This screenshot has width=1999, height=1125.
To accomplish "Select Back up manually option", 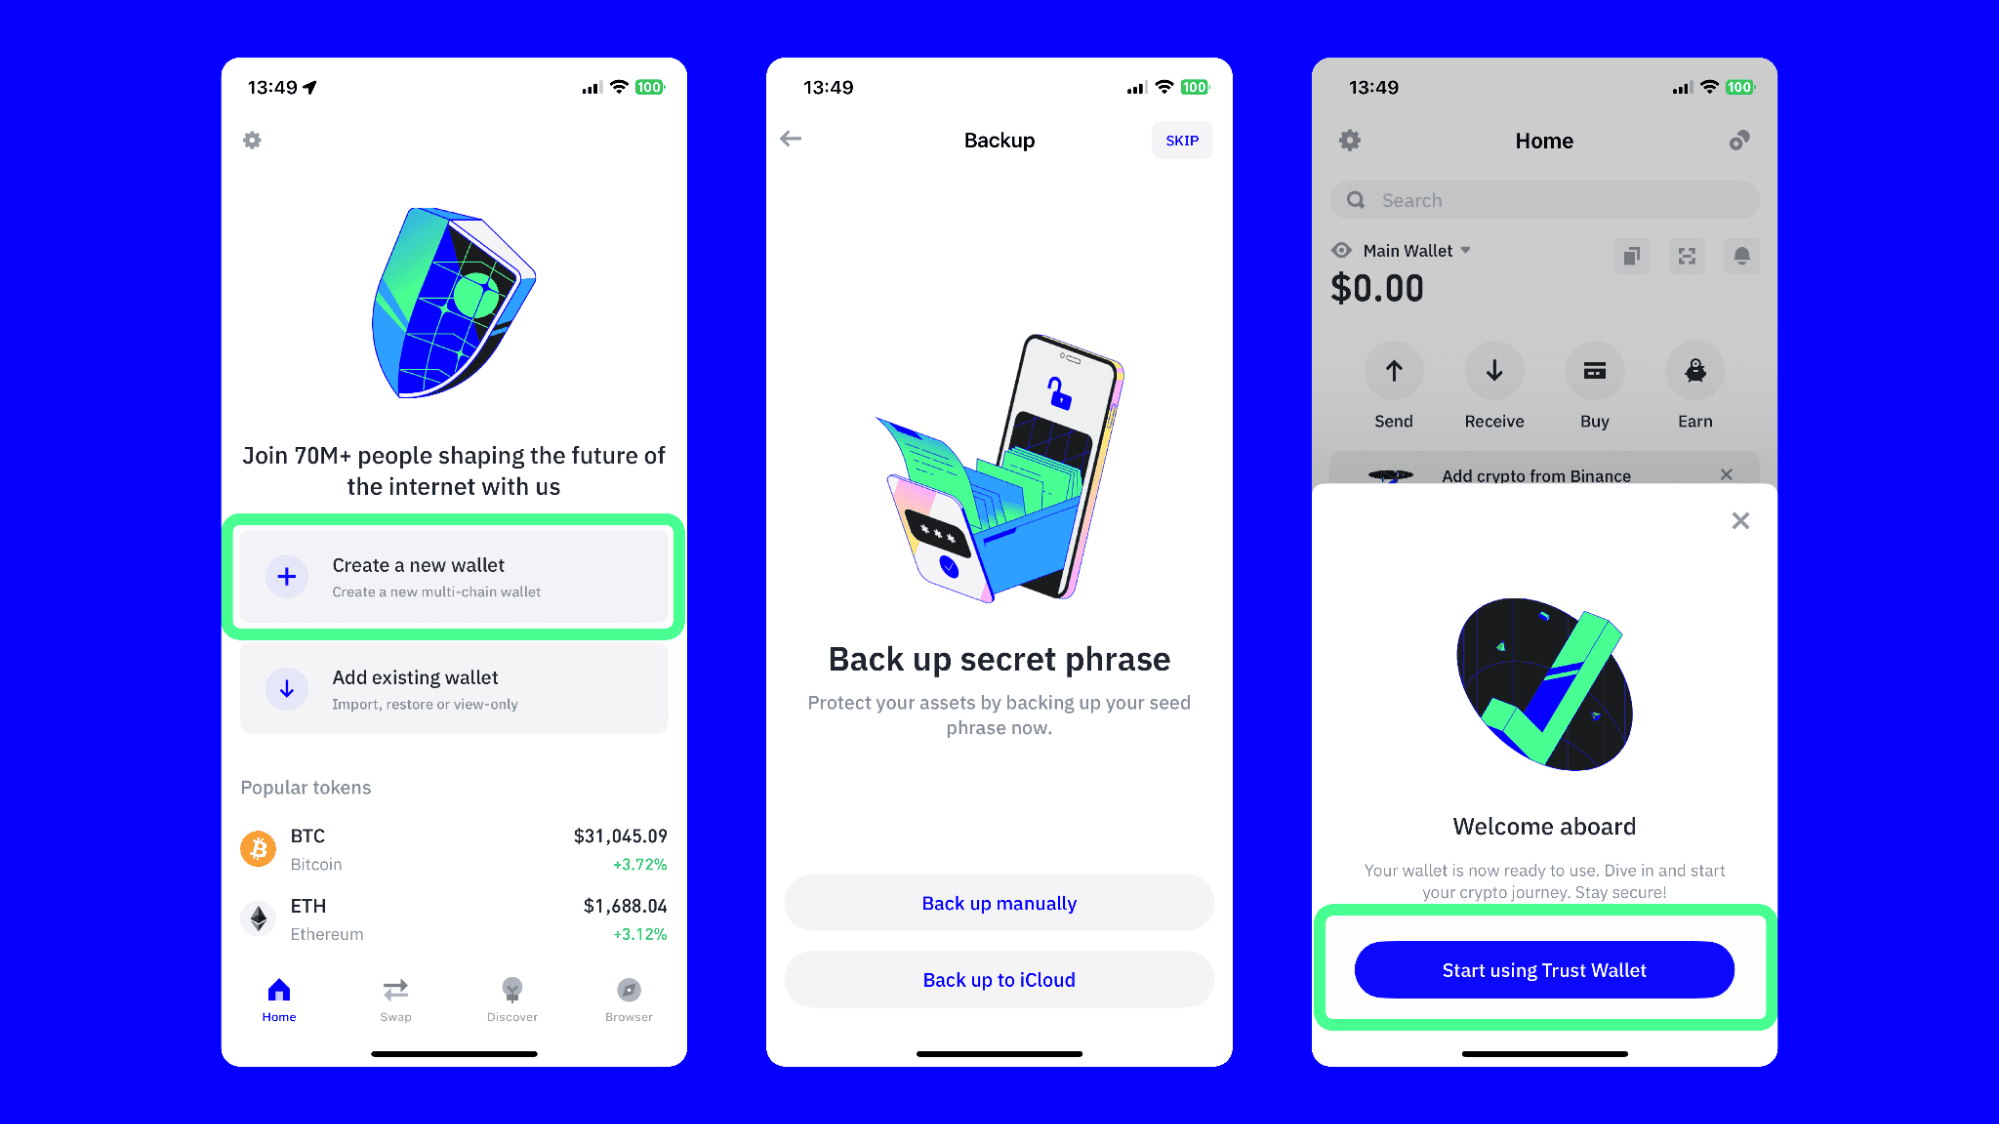I will (x=998, y=902).
